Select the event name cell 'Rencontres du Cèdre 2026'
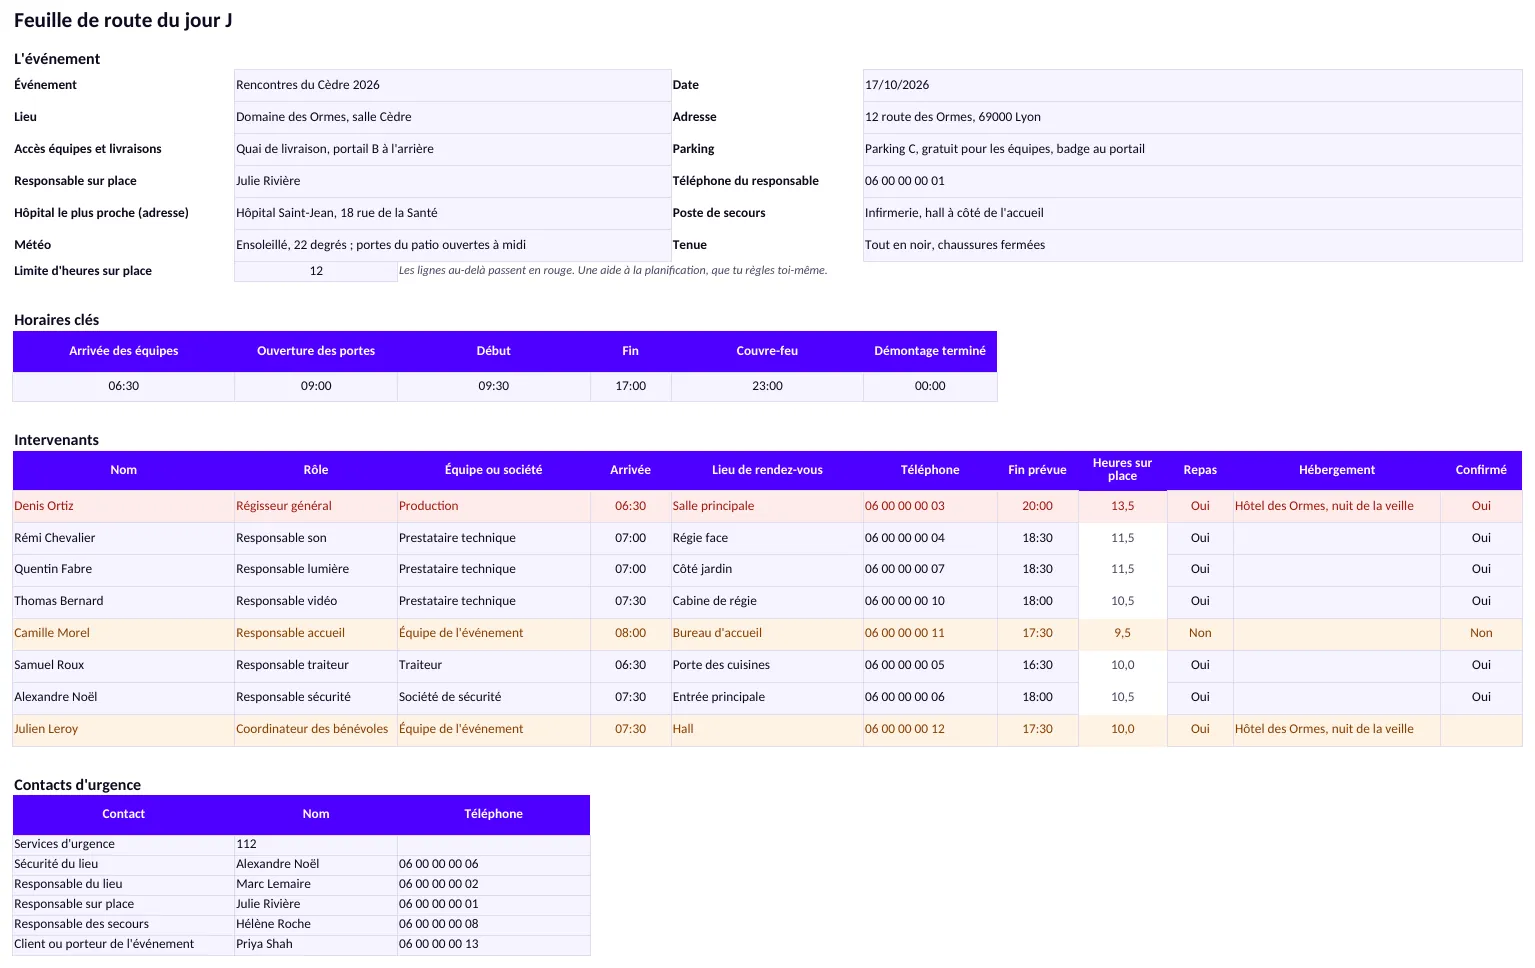 pos(452,85)
